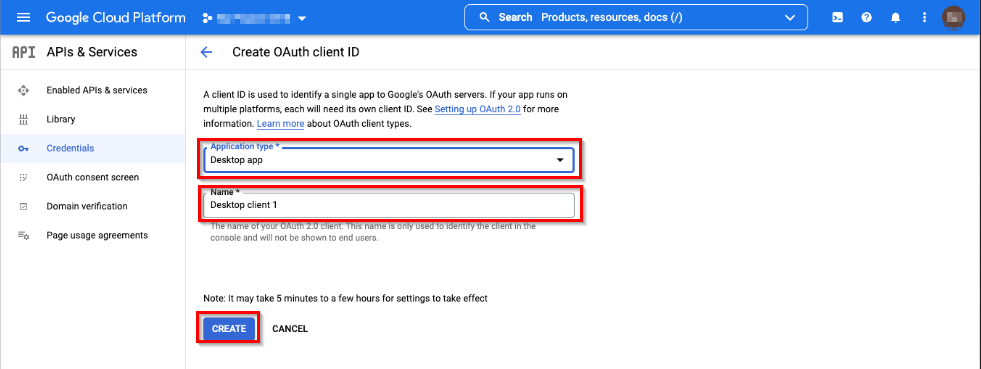Screen dimensions: 981x369
Task: Go to Enabled APIs & services
Action: pos(97,90)
